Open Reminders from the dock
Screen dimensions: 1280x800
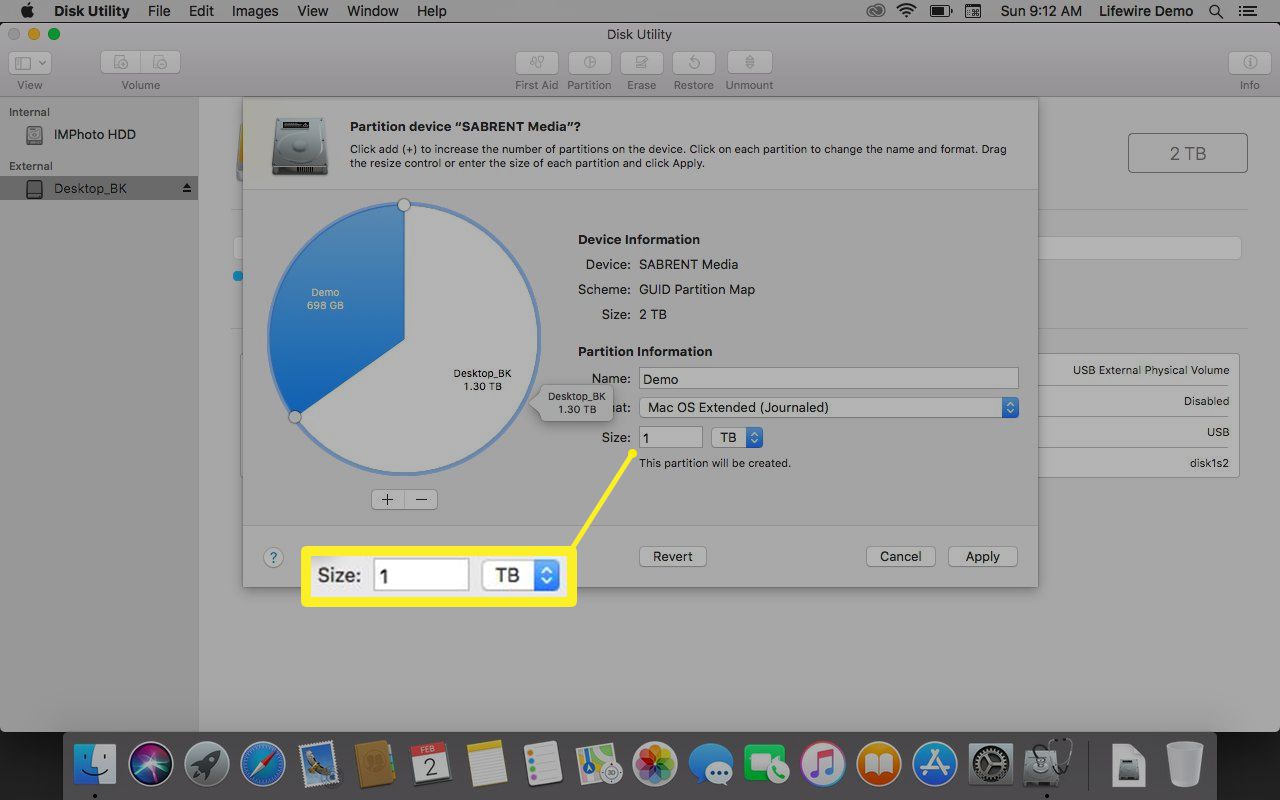tap(543, 765)
